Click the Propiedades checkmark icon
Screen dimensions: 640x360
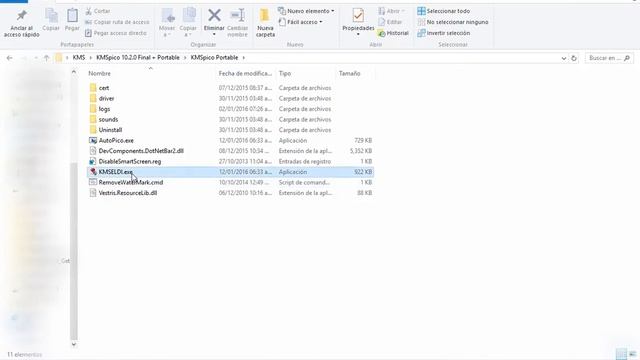(358, 16)
